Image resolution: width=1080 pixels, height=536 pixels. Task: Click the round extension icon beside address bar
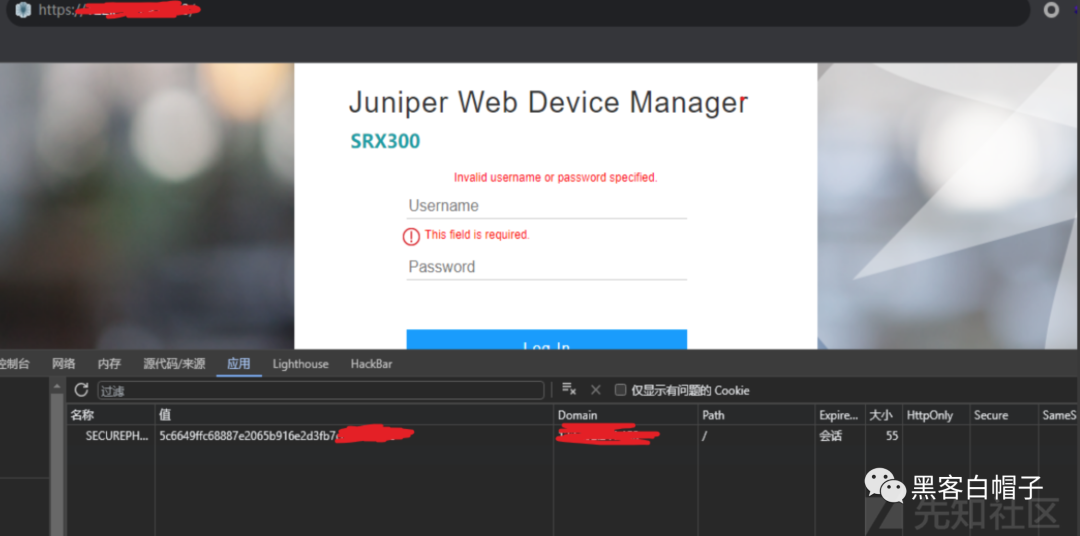point(1051,10)
